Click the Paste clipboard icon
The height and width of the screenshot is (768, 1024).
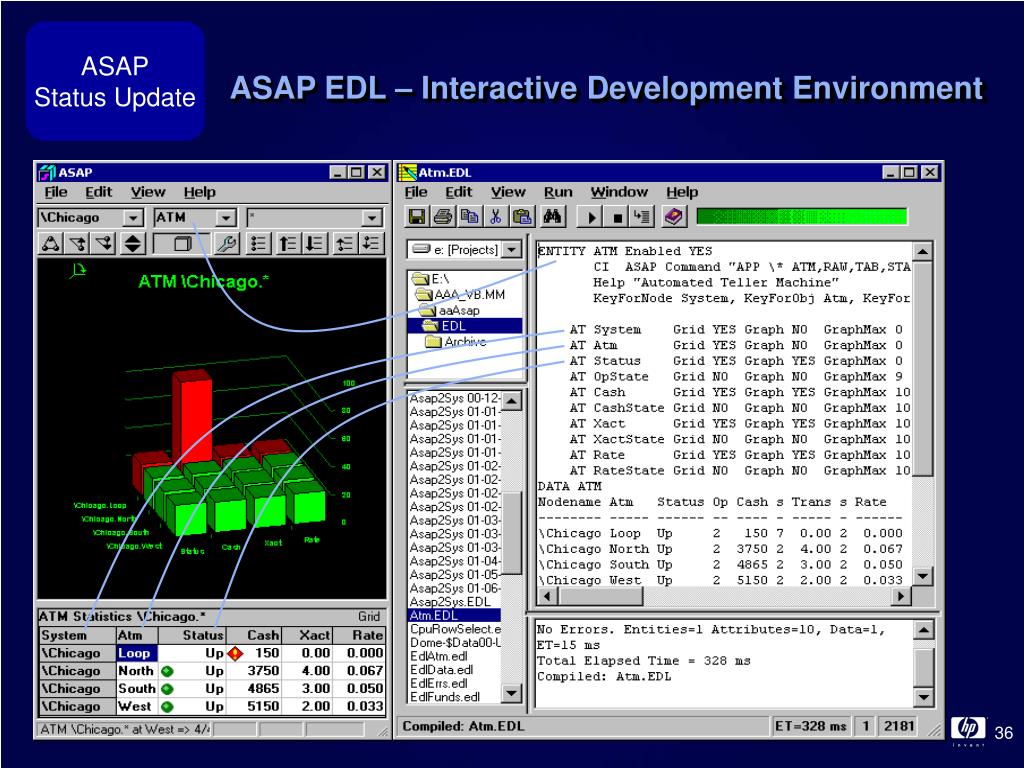[521, 217]
